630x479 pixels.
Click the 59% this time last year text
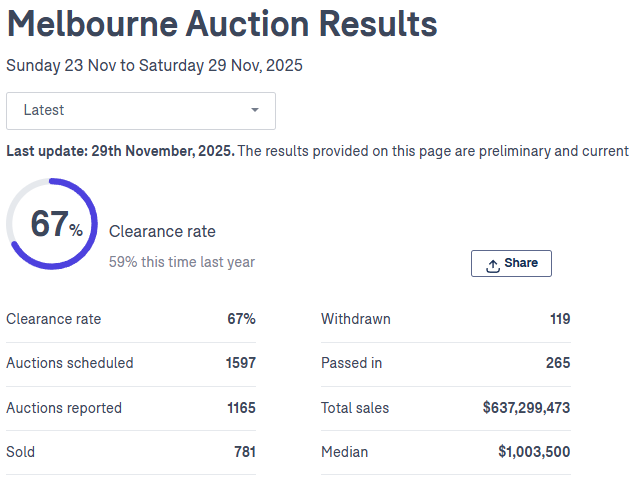[x=181, y=262]
